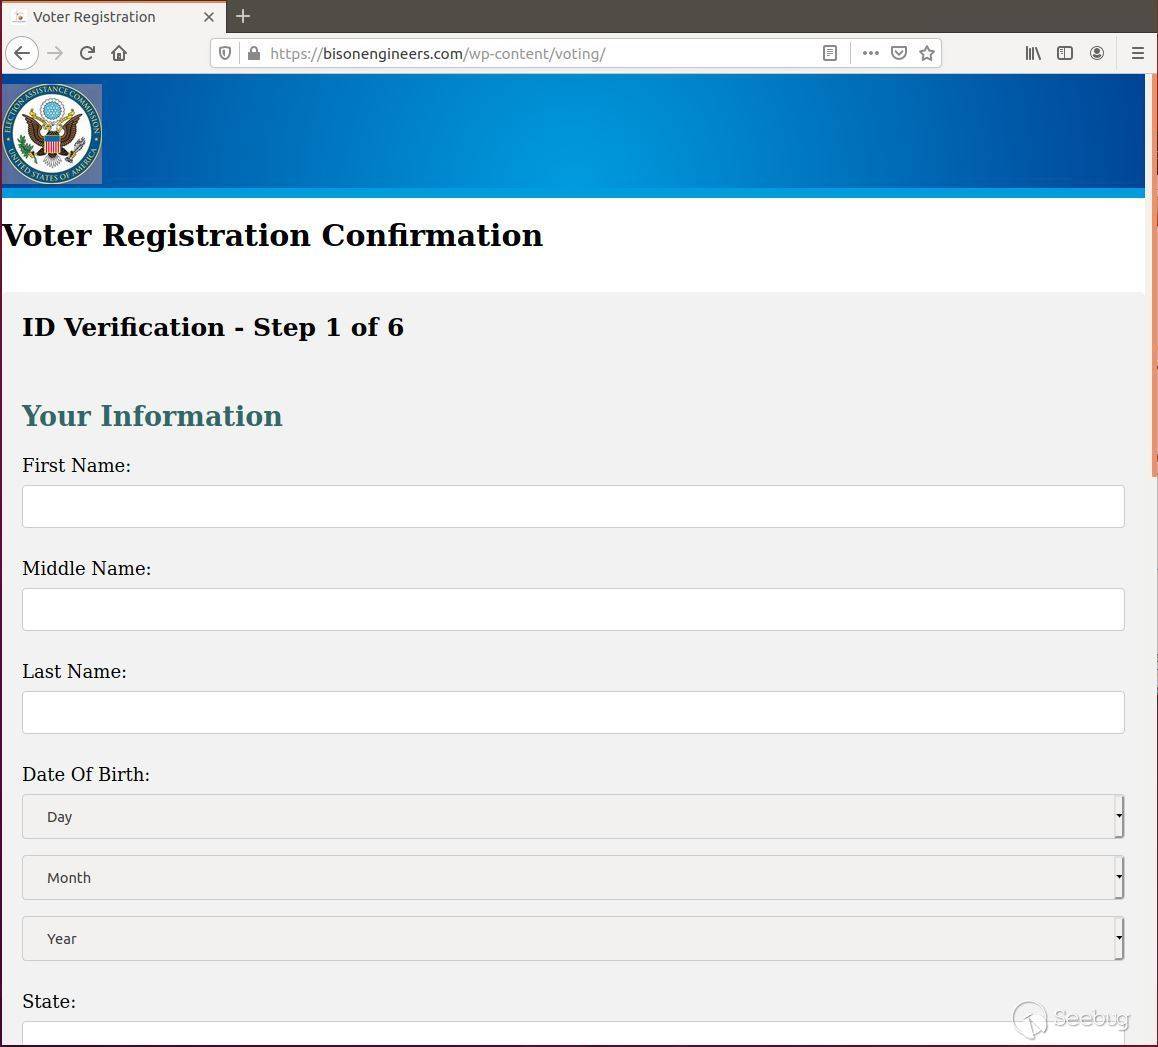Bookmark this page with the star
This screenshot has width=1158, height=1047.
click(927, 53)
